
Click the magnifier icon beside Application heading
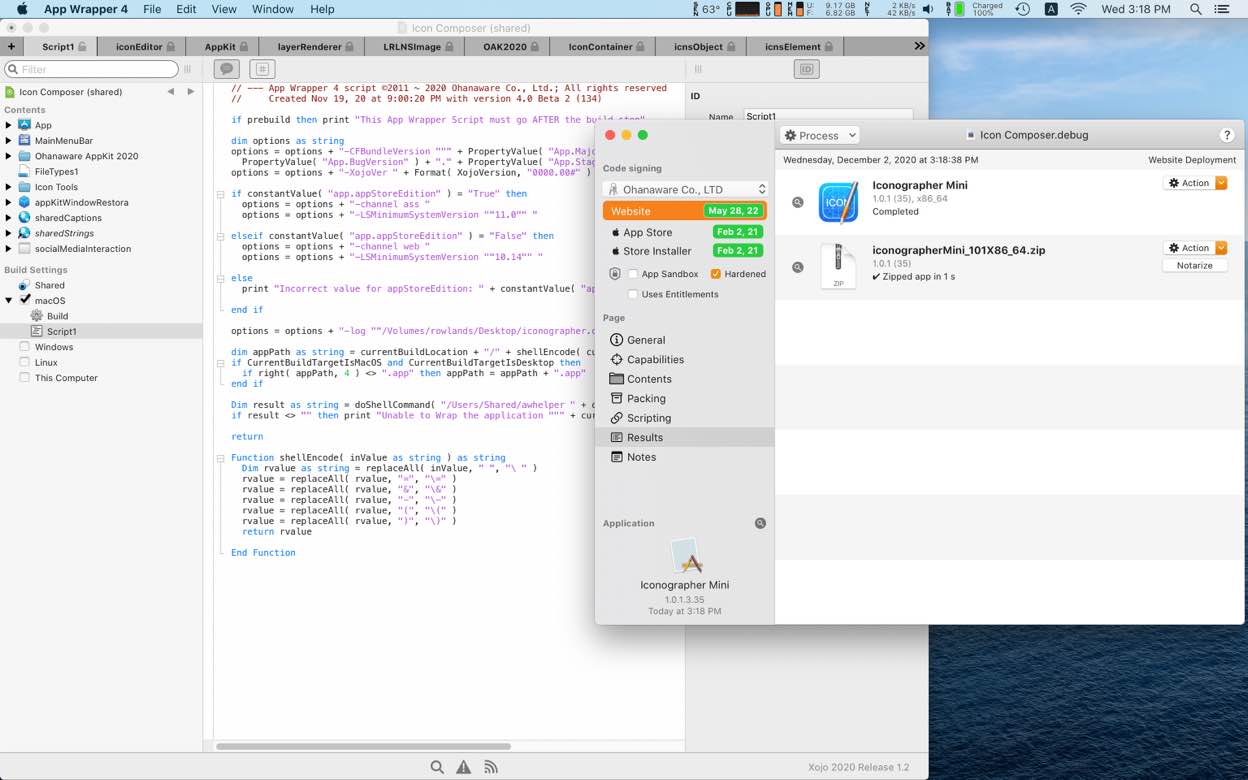coord(760,523)
